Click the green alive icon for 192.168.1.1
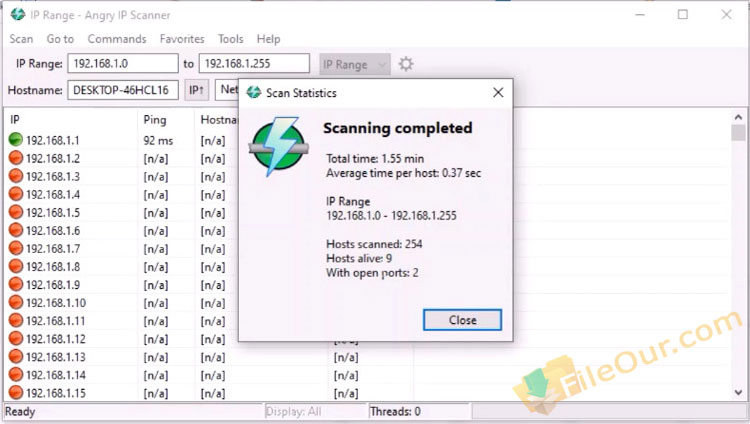This screenshot has width=750, height=424. [16, 140]
